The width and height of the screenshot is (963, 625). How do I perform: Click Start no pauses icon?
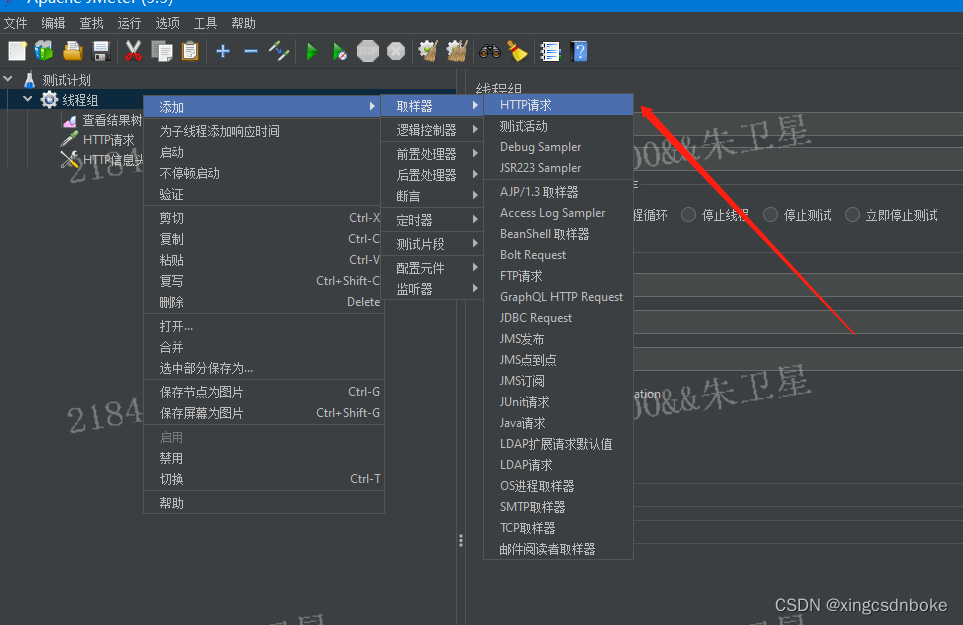coord(340,51)
